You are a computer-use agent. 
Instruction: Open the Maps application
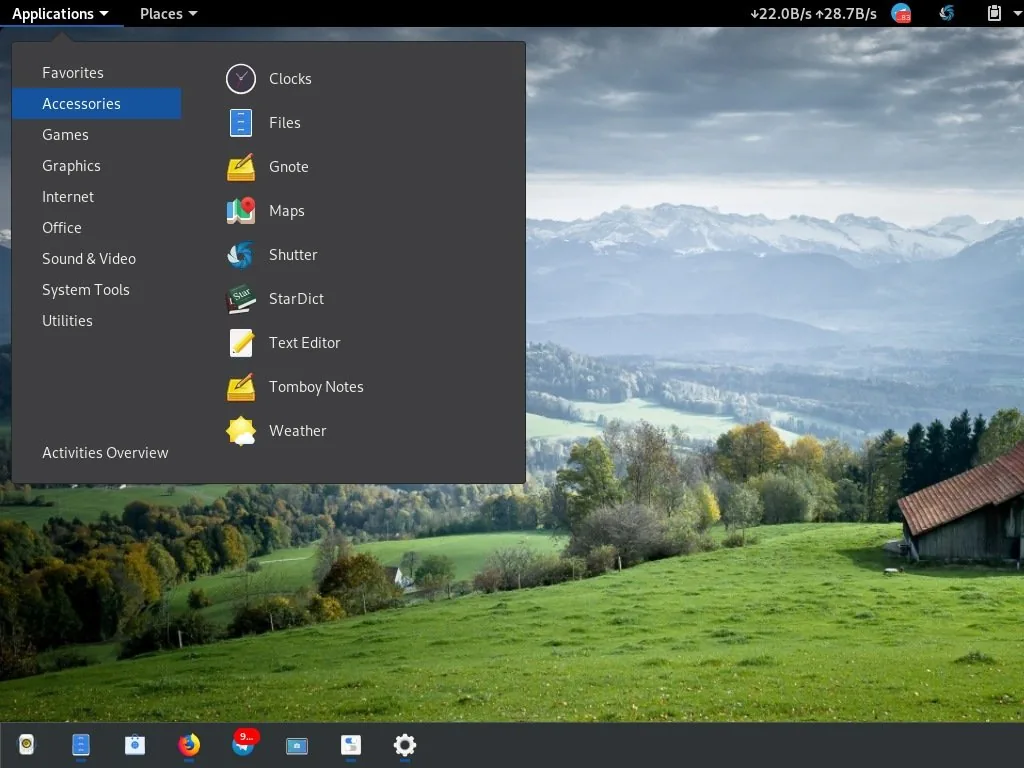click(287, 211)
